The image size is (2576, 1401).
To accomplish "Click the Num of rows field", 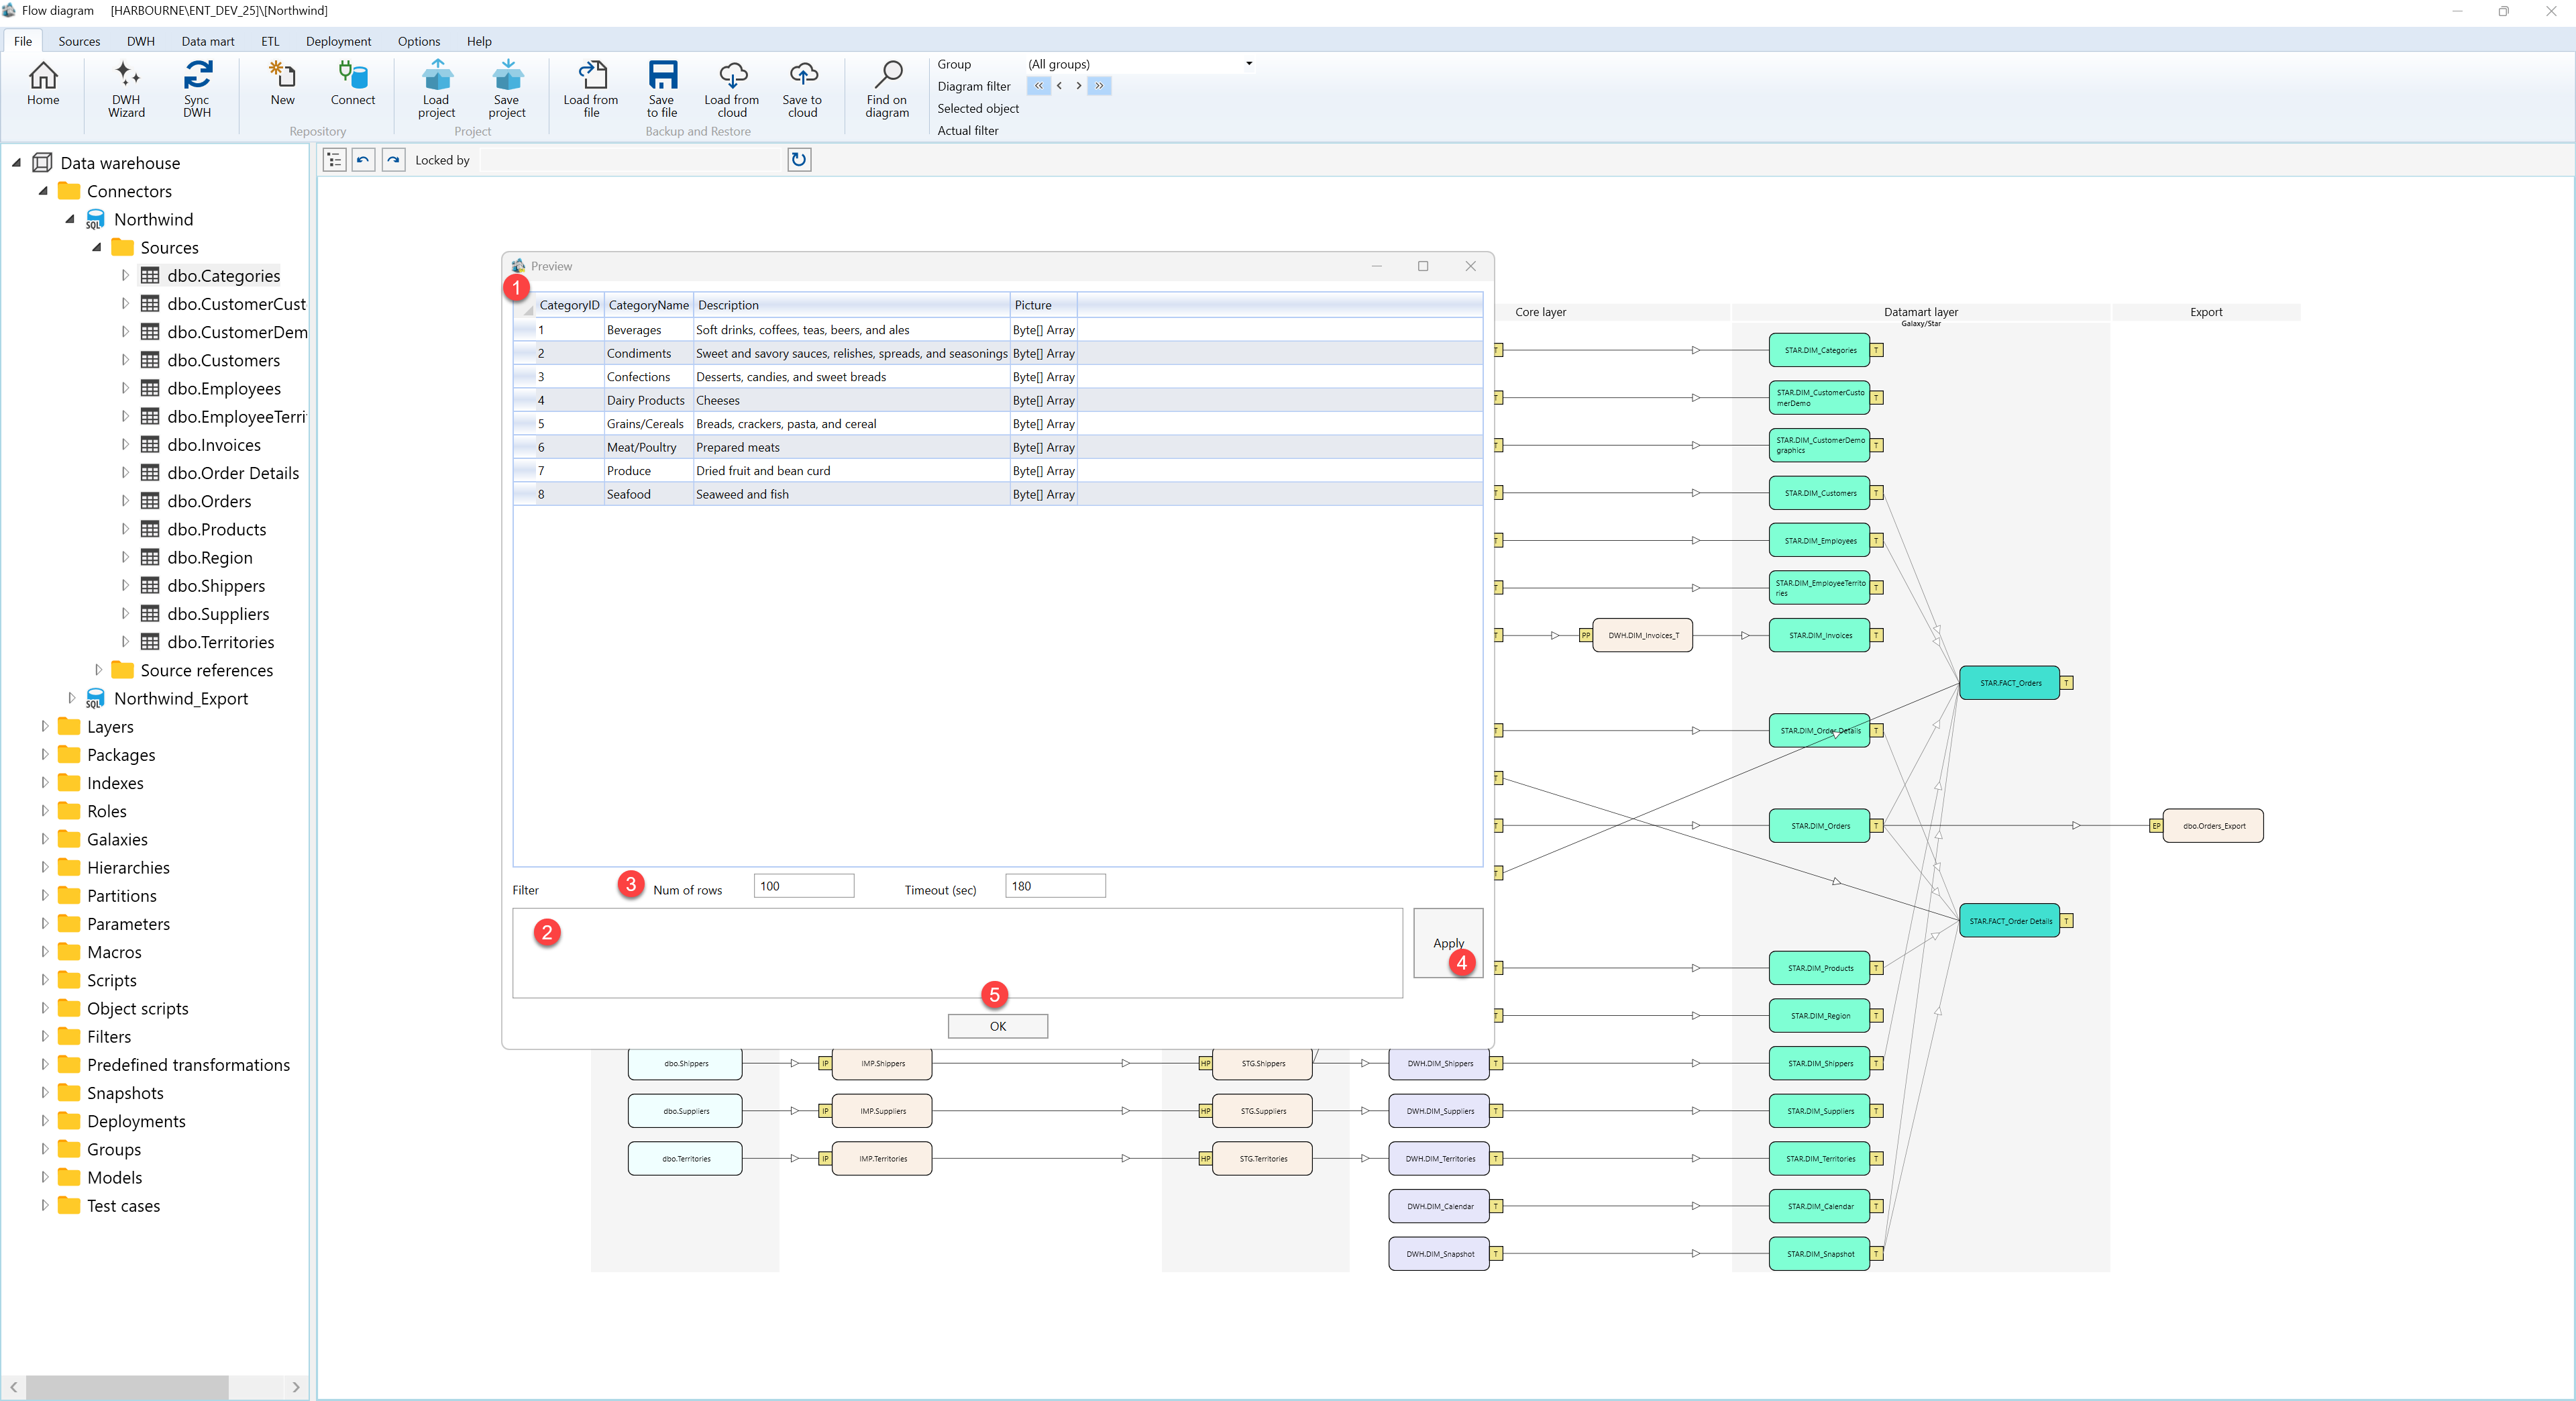I will coord(804,886).
